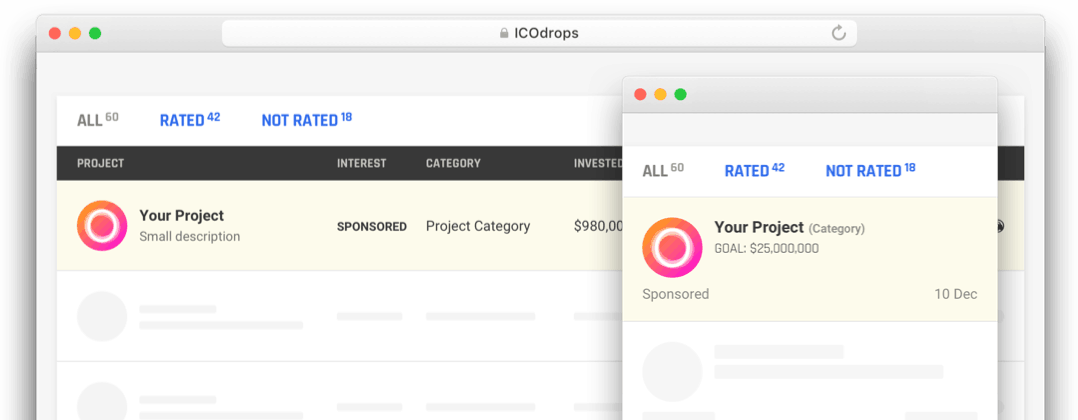The height and width of the screenshot is (420, 1078).
Task: Click the small round icon right of the mobile window
Action: pyautogui.click(x=999, y=226)
